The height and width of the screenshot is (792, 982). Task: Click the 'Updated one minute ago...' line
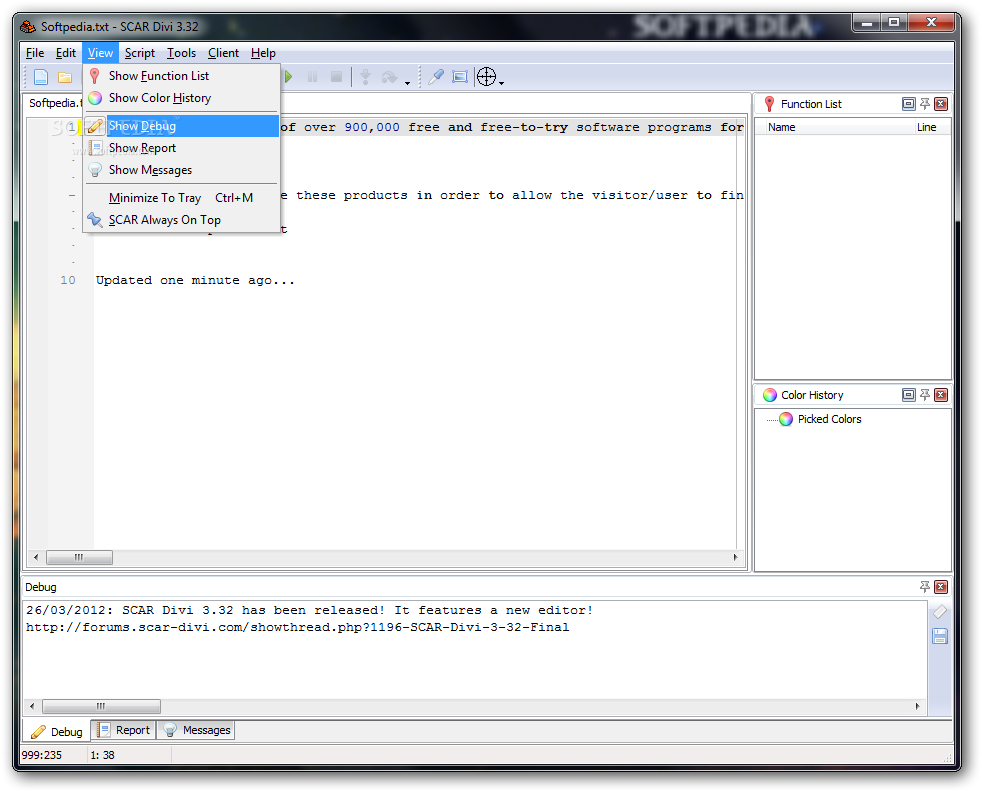coord(195,280)
